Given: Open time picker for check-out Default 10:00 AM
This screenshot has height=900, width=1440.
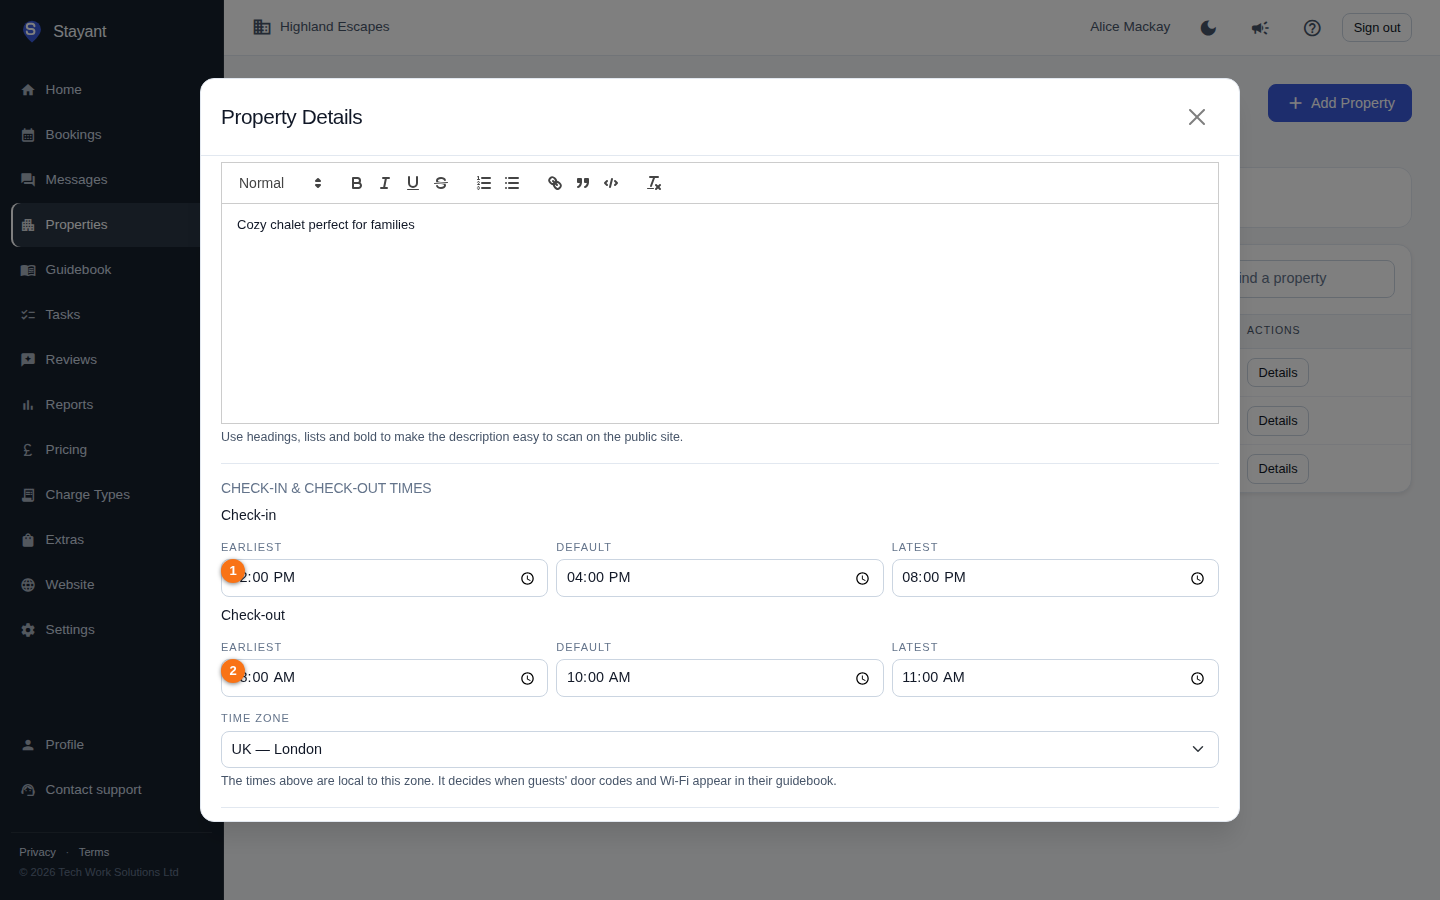Looking at the screenshot, I should pyautogui.click(x=862, y=678).
